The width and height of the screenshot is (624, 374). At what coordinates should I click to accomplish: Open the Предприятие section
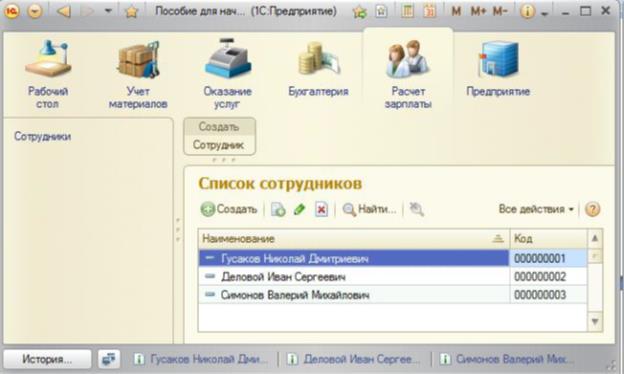pyautogui.click(x=498, y=68)
